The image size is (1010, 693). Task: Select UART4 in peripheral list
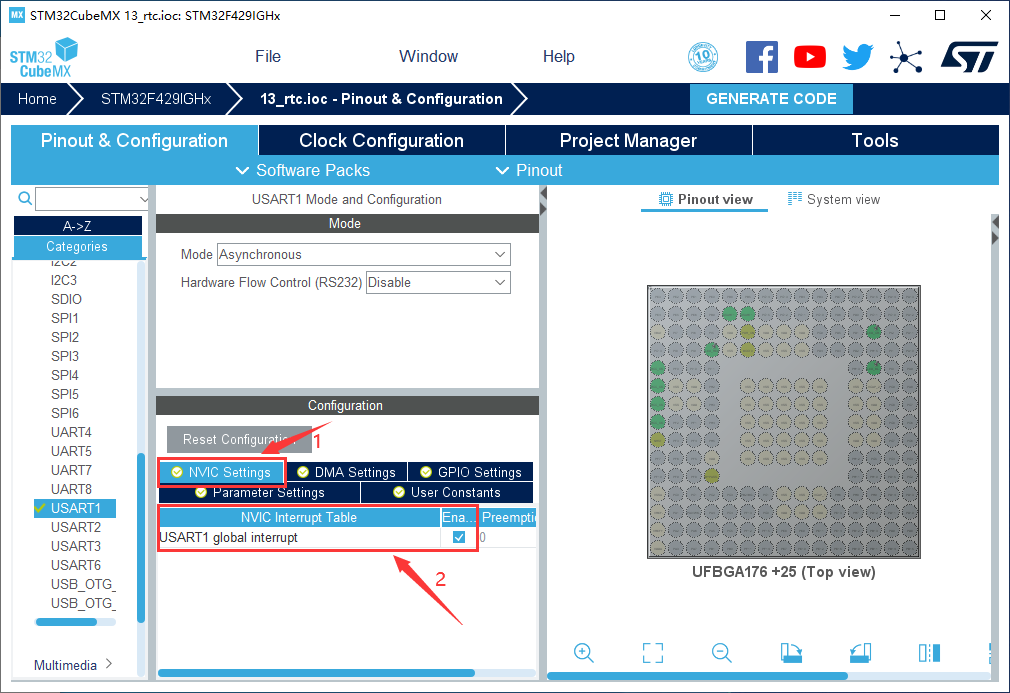coord(71,432)
